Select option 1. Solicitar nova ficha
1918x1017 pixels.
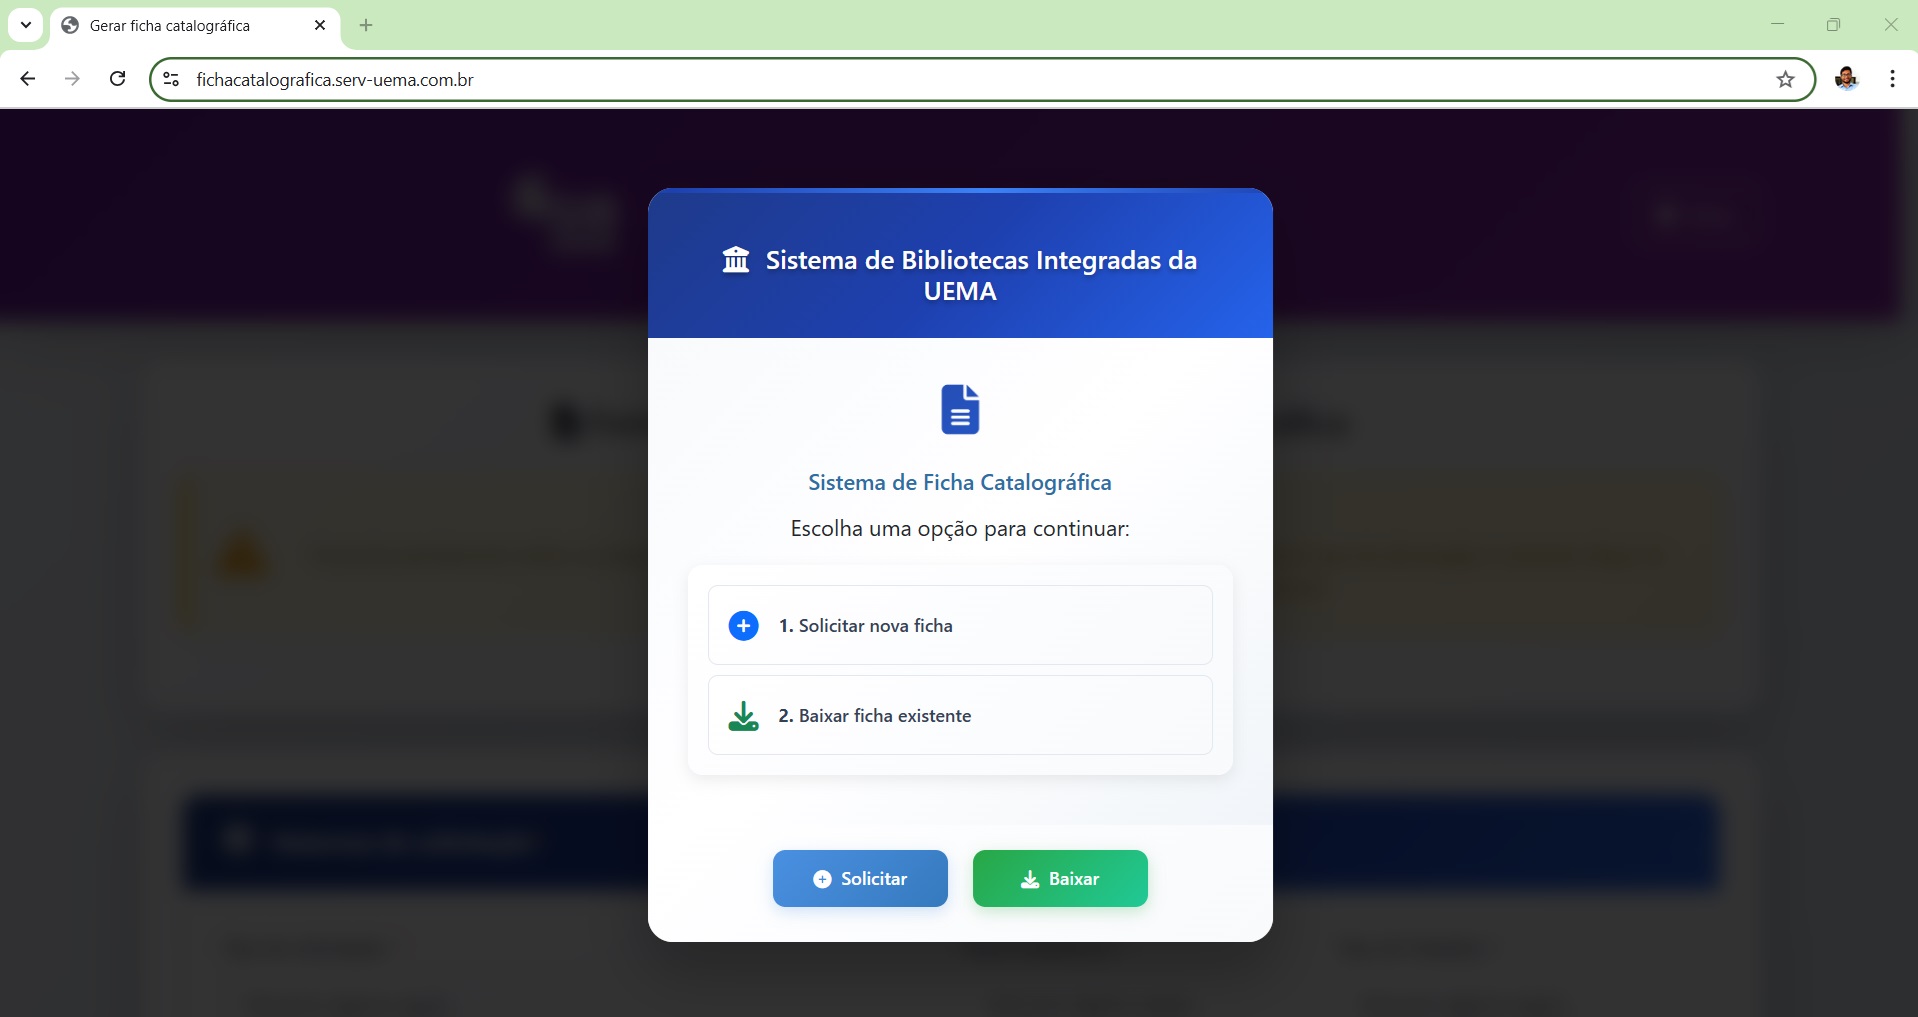[960, 625]
